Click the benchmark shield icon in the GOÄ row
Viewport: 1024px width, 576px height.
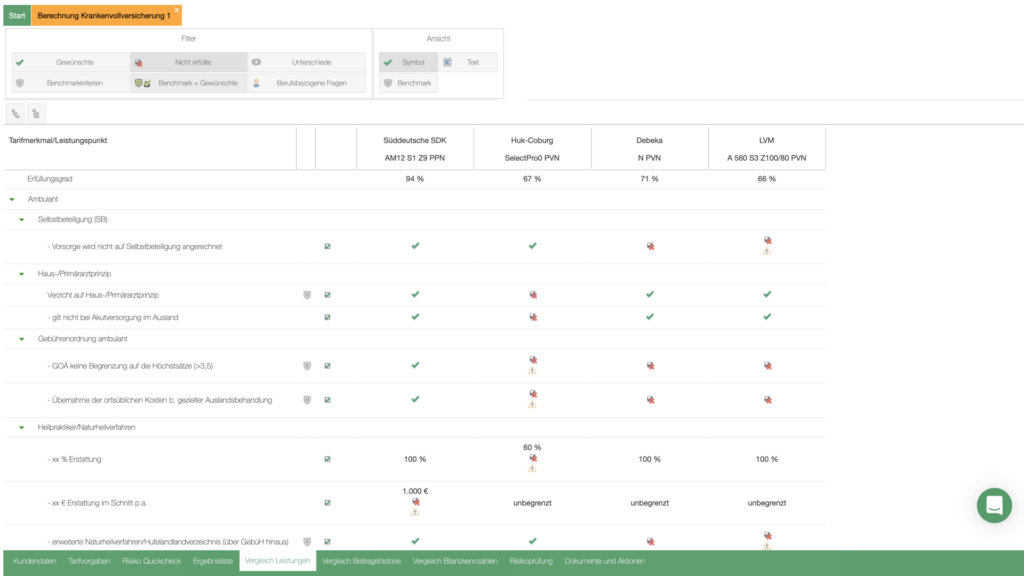click(x=306, y=366)
